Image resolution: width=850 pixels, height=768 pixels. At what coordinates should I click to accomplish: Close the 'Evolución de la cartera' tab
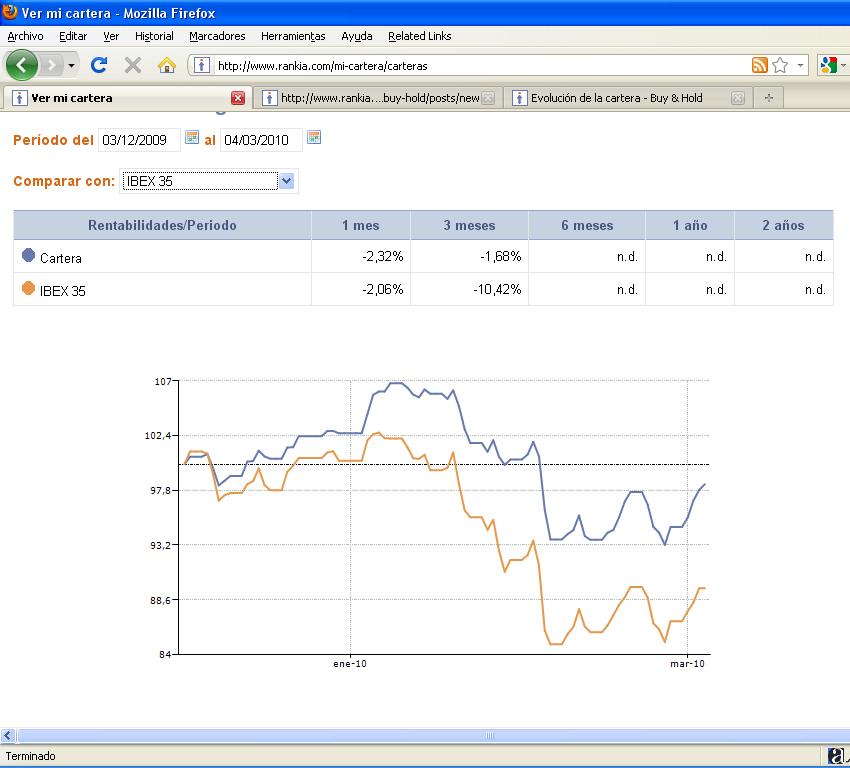[737, 98]
